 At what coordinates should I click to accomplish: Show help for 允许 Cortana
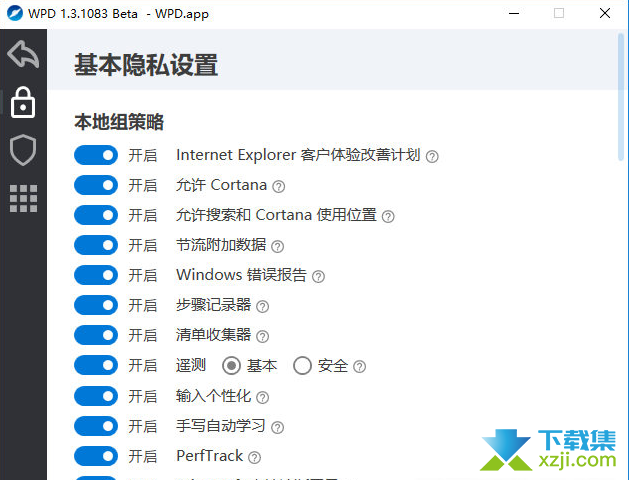(278, 186)
